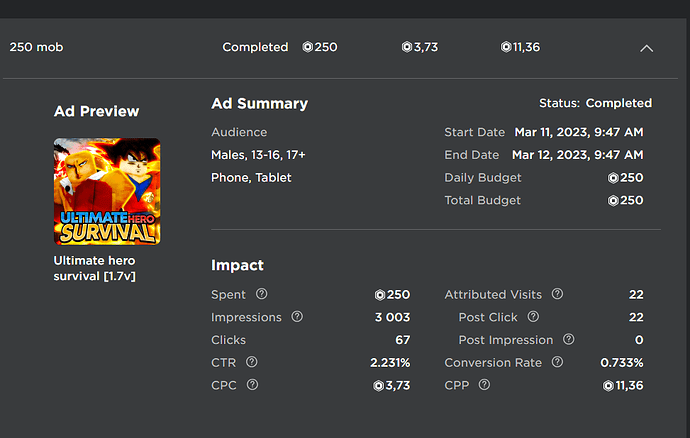Click the Ultimate hero survival [1.7v] title

(x=94, y=268)
